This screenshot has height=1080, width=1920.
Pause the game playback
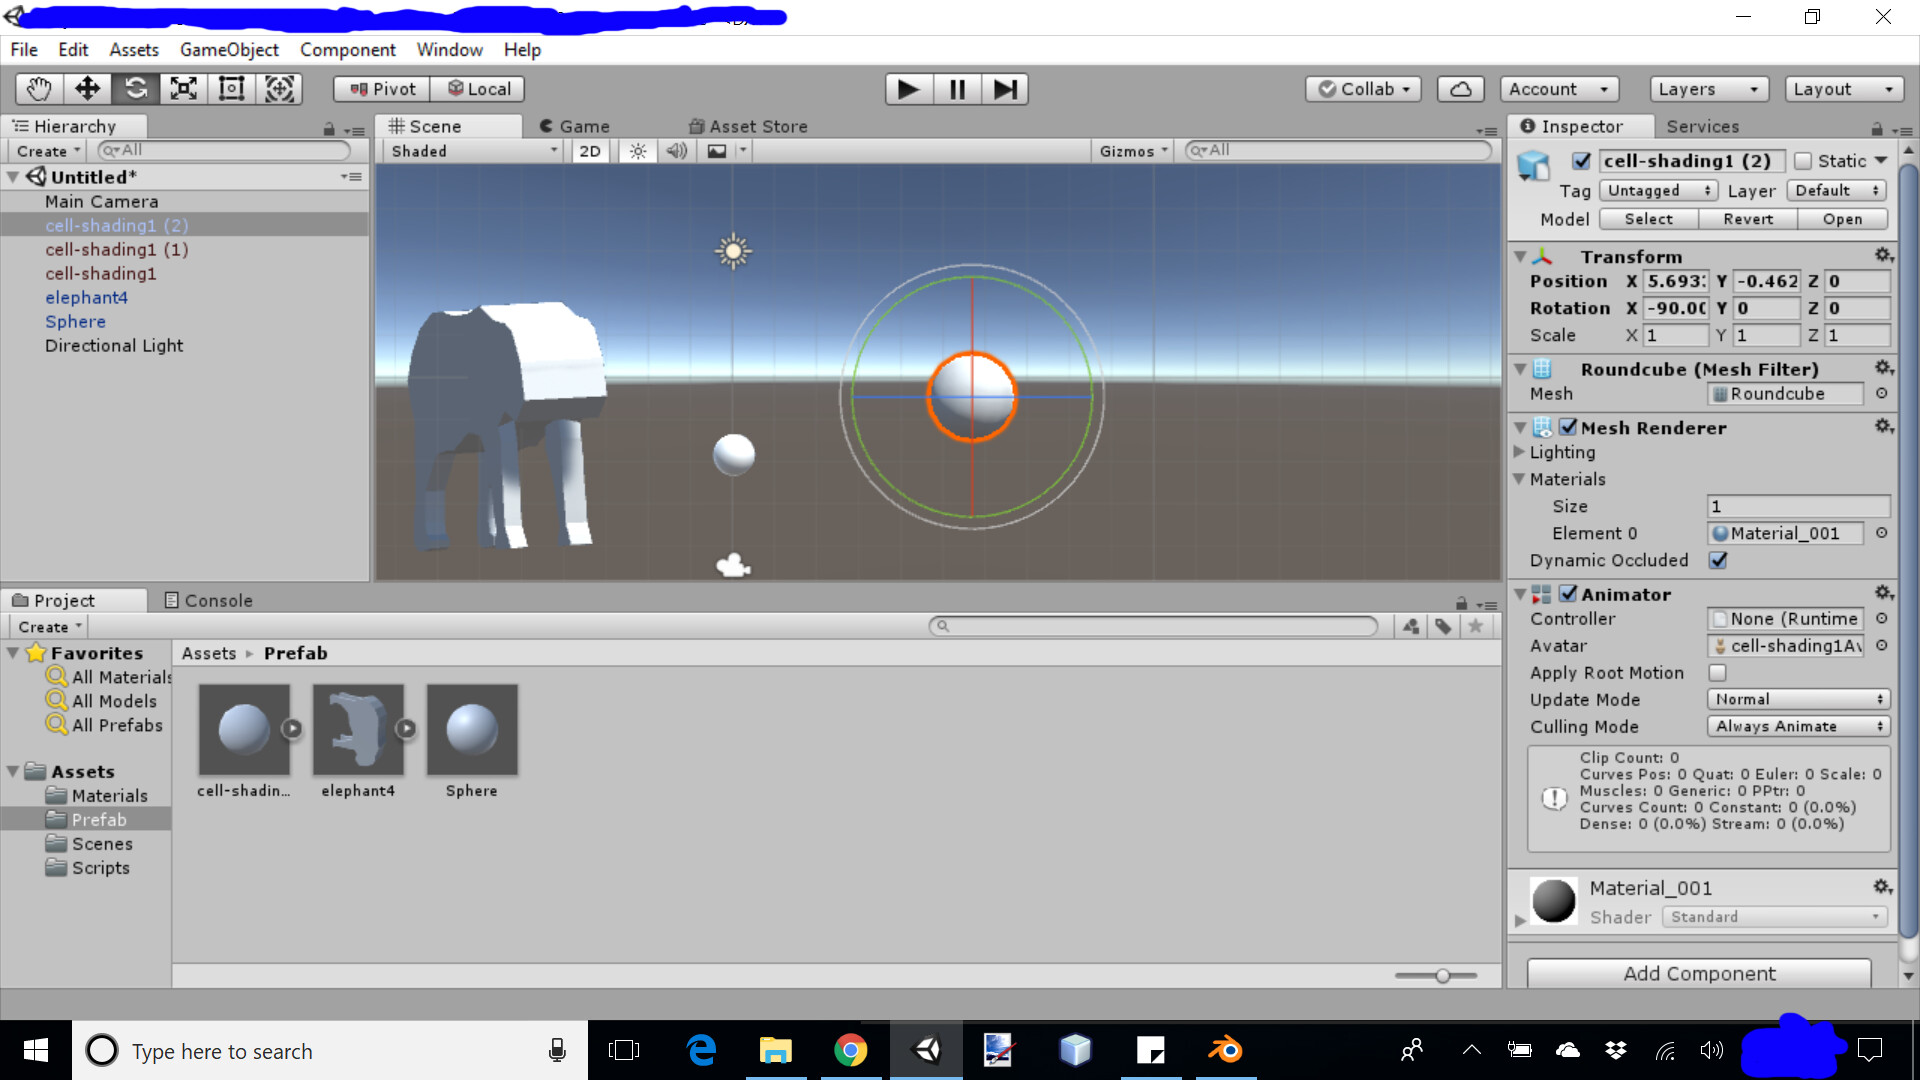click(957, 88)
